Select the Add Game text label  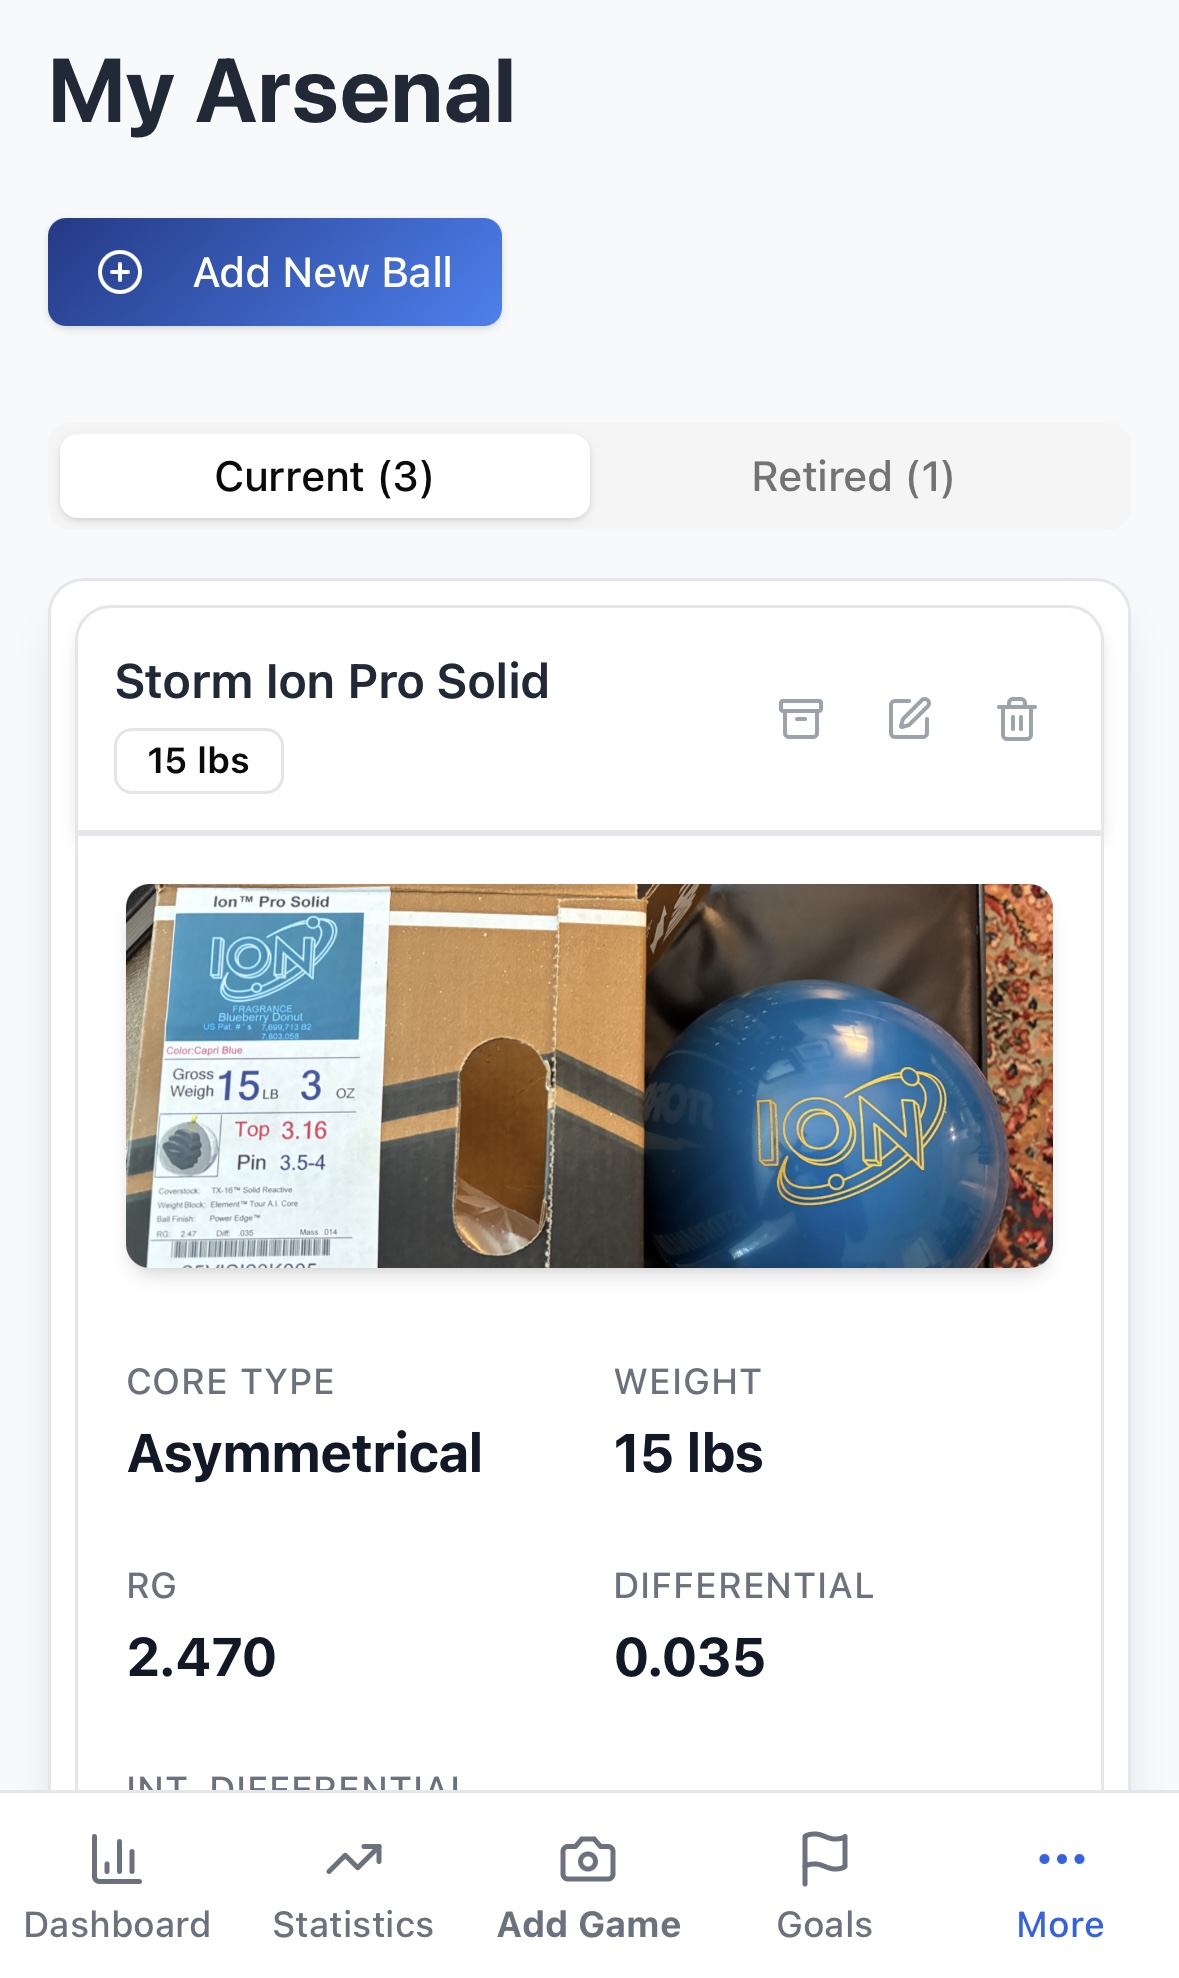589,1925
